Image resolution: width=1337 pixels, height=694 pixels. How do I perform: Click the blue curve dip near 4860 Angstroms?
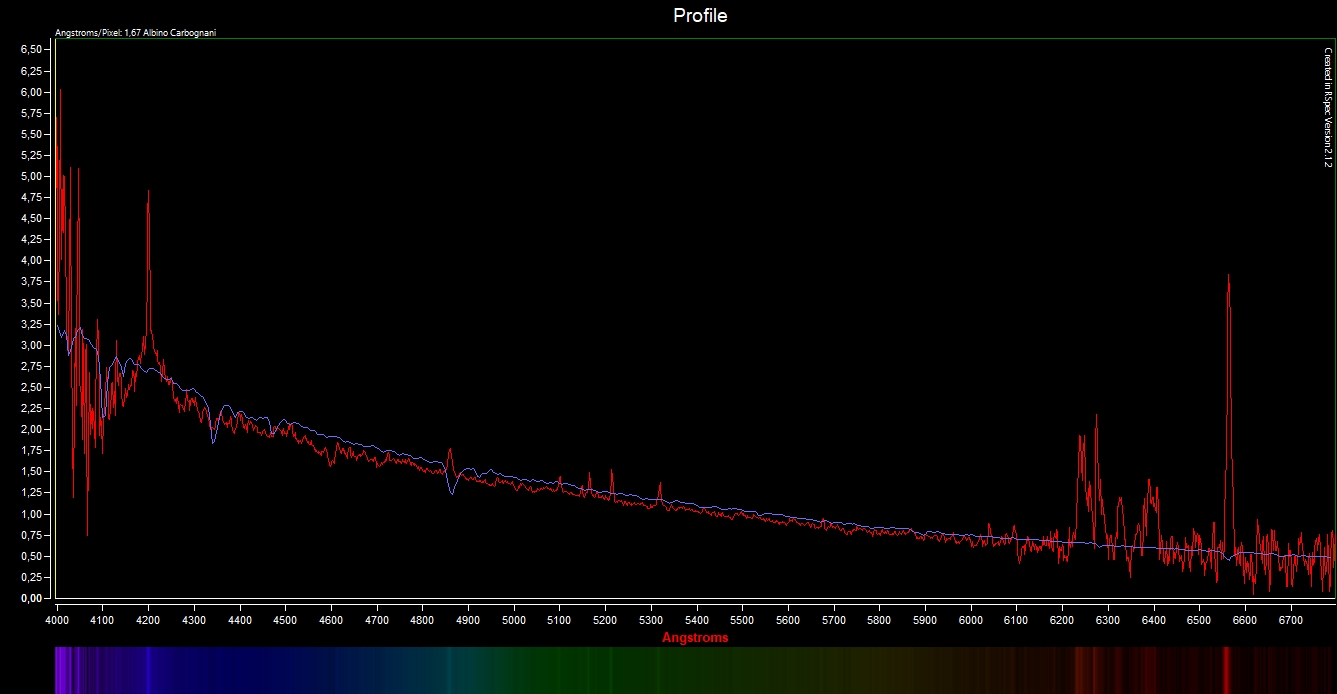point(452,490)
